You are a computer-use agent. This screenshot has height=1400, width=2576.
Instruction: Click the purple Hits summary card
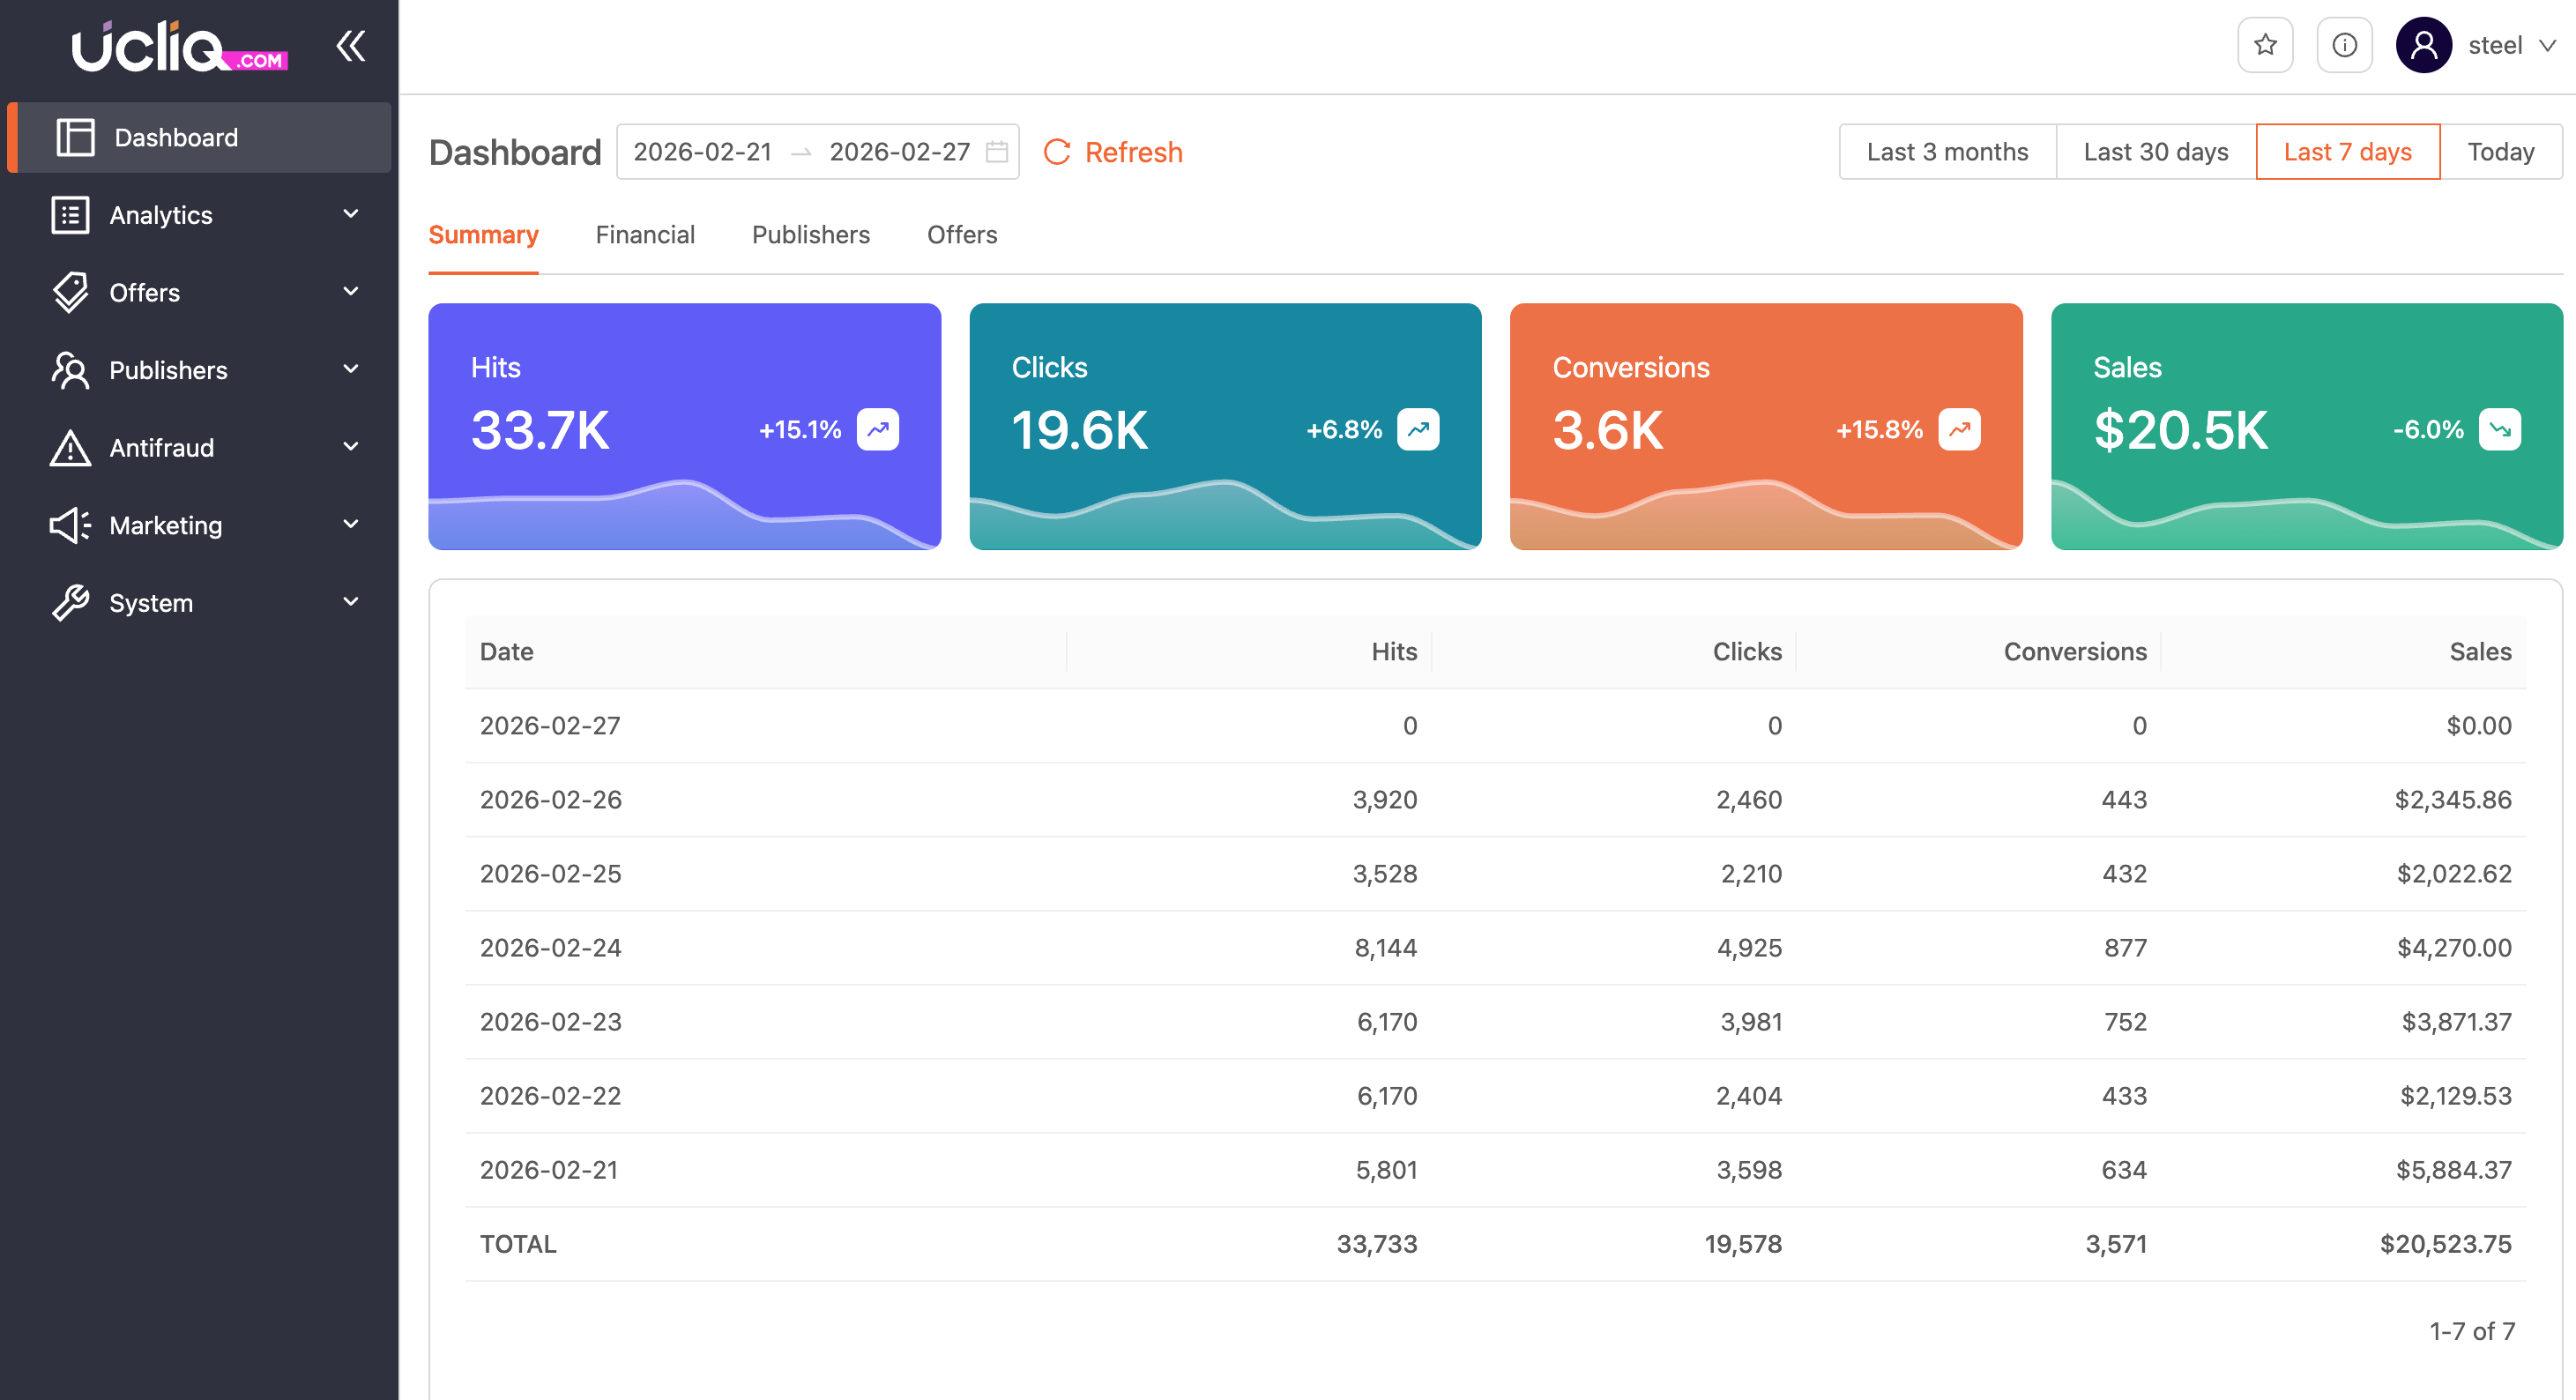(684, 426)
